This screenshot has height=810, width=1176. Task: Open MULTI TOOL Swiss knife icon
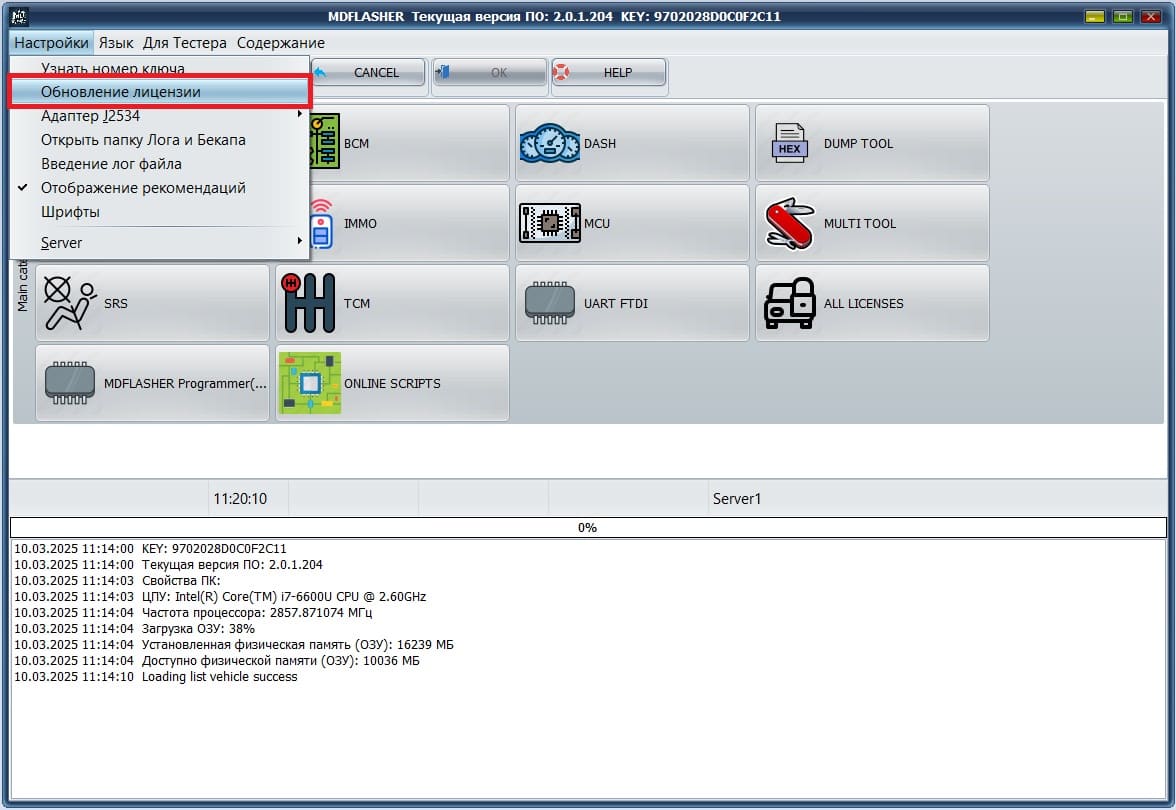tap(789, 224)
